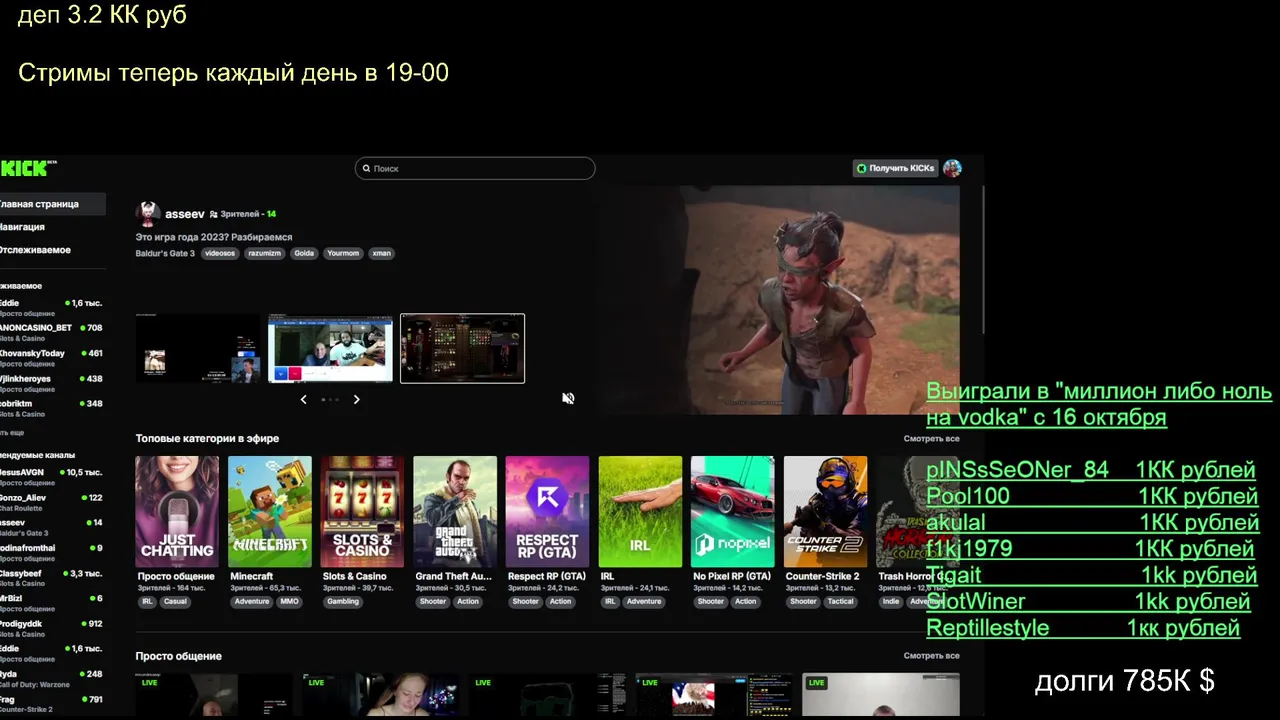This screenshot has height=720, width=1280.
Task: Click the page vertical scrollbar
Action: coord(982,260)
